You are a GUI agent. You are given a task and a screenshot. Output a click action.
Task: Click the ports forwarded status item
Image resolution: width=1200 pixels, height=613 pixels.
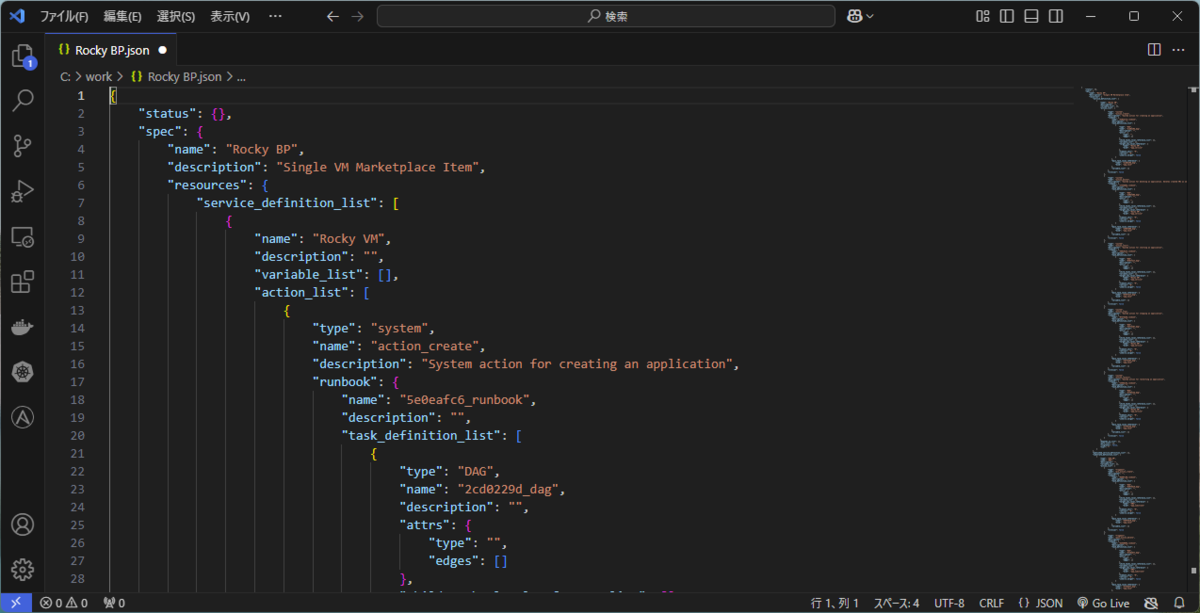pyautogui.click(x=115, y=603)
